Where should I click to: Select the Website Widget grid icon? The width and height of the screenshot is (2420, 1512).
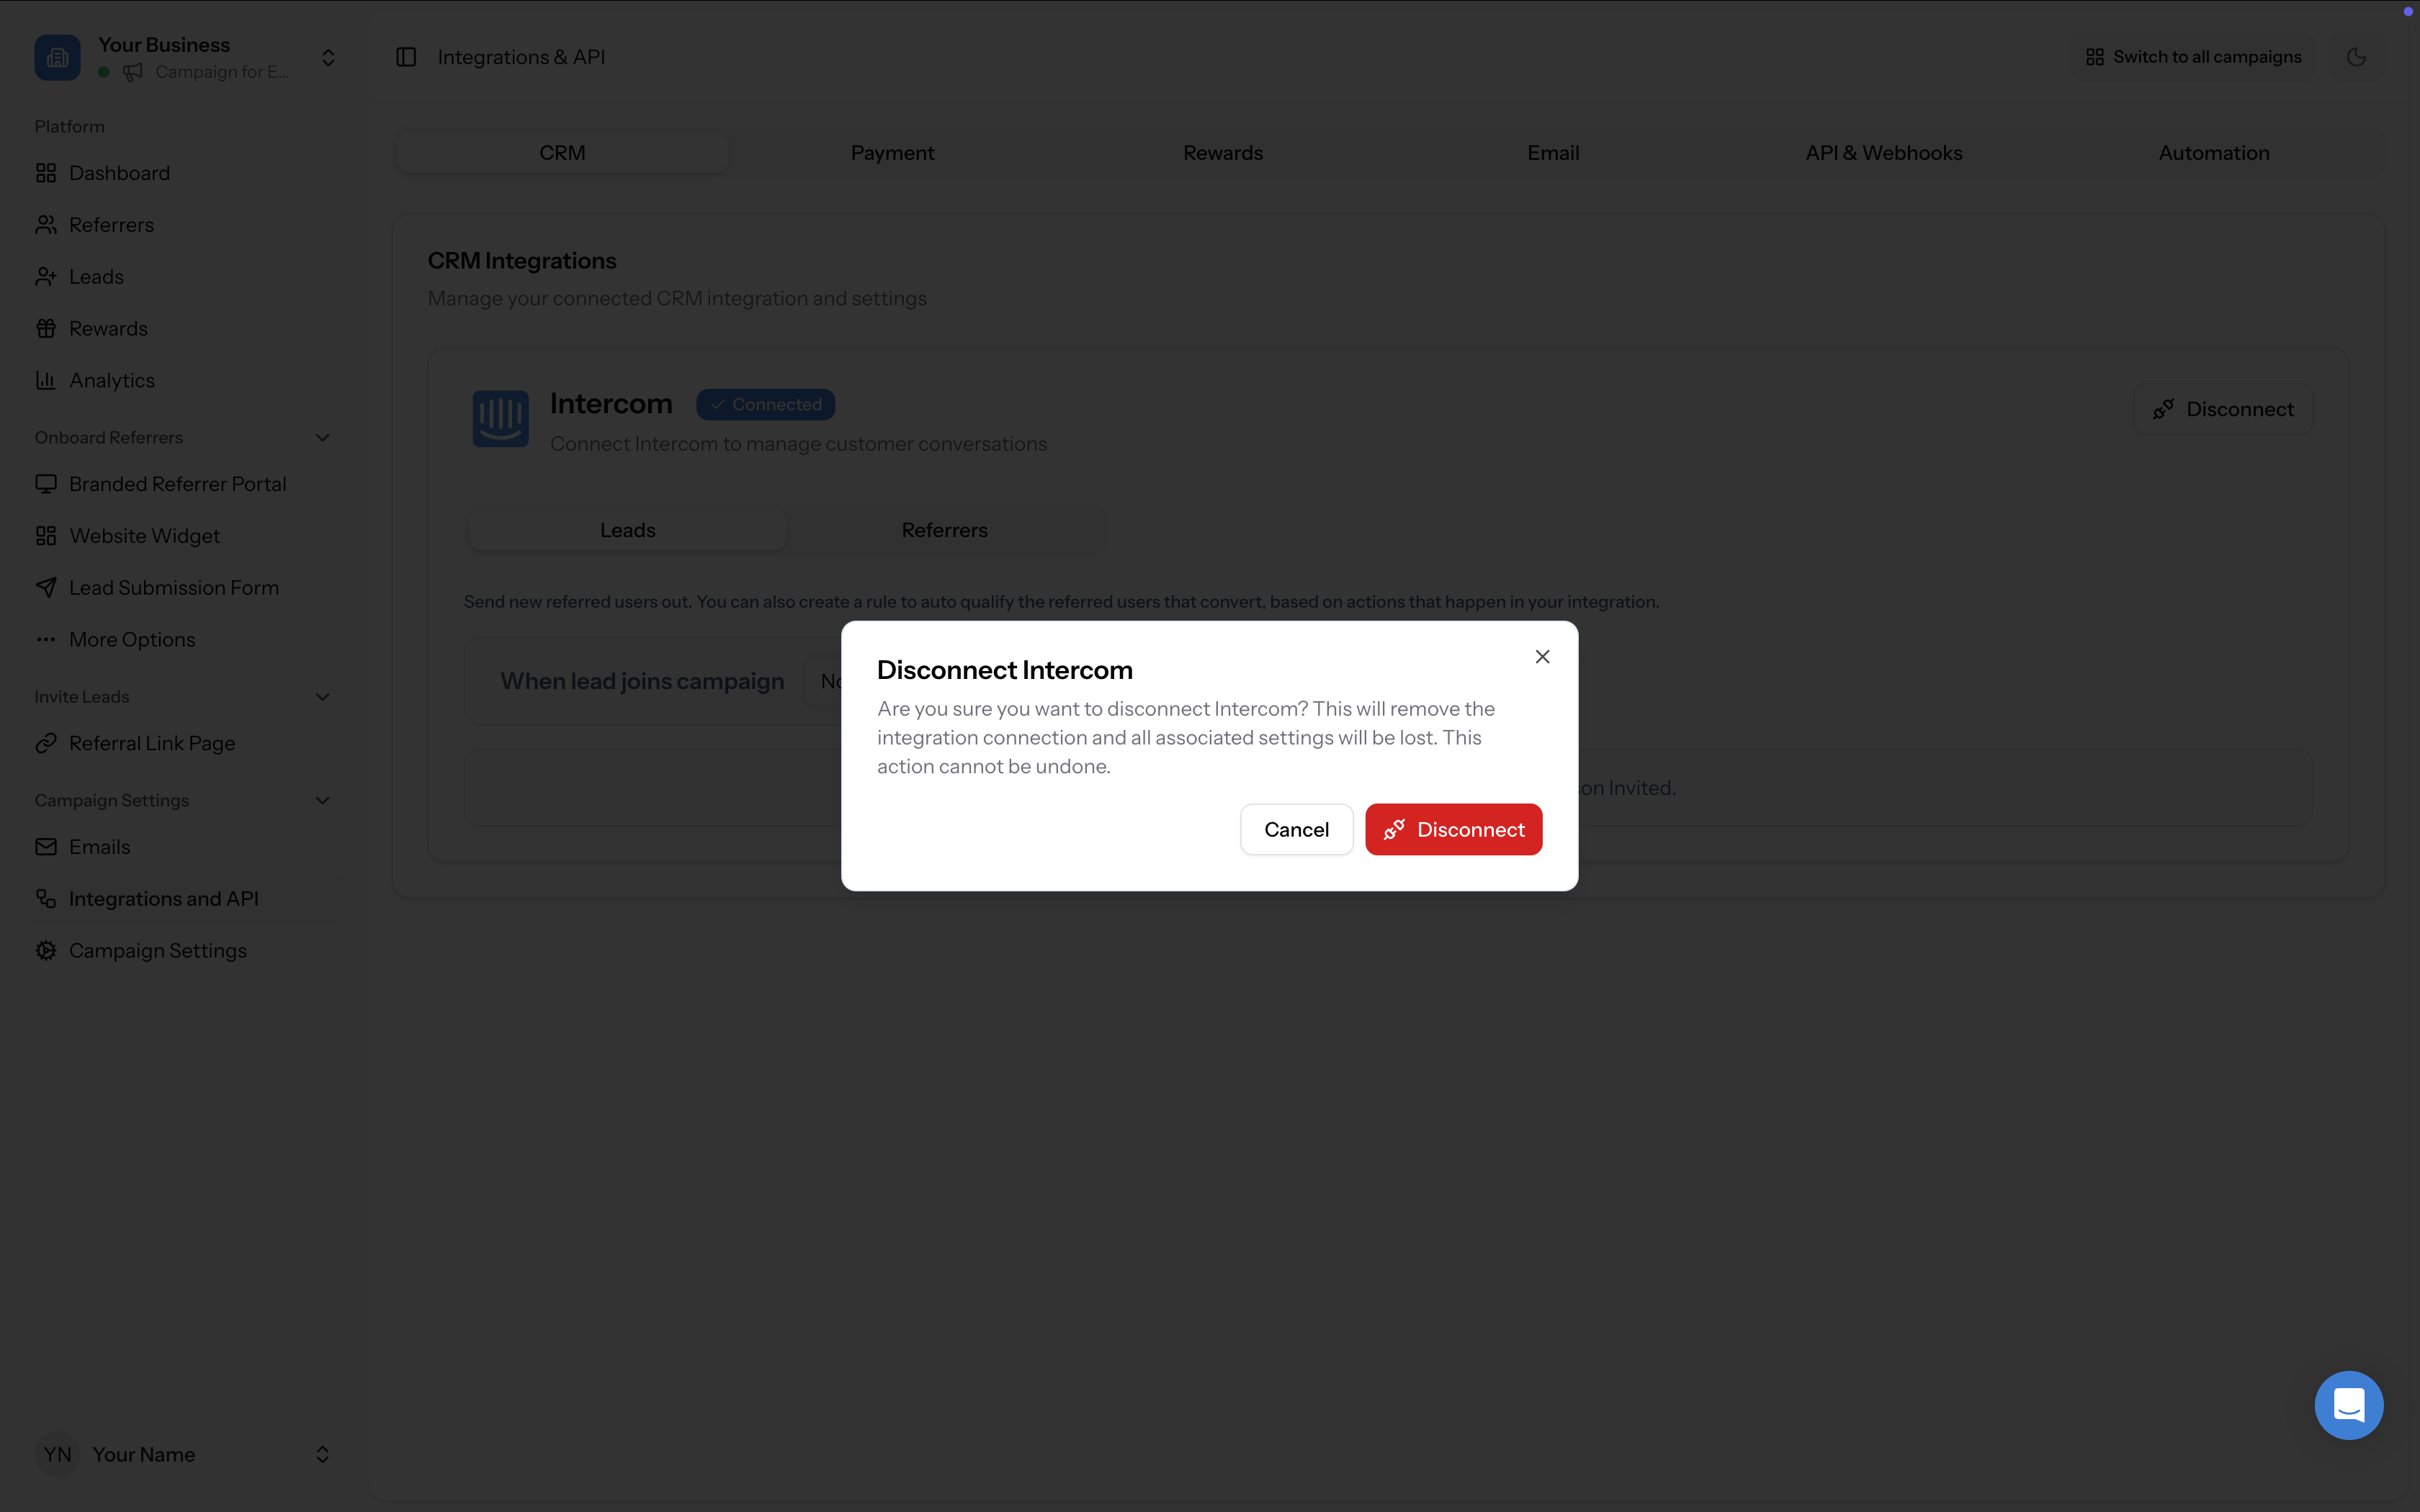(46, 535)
